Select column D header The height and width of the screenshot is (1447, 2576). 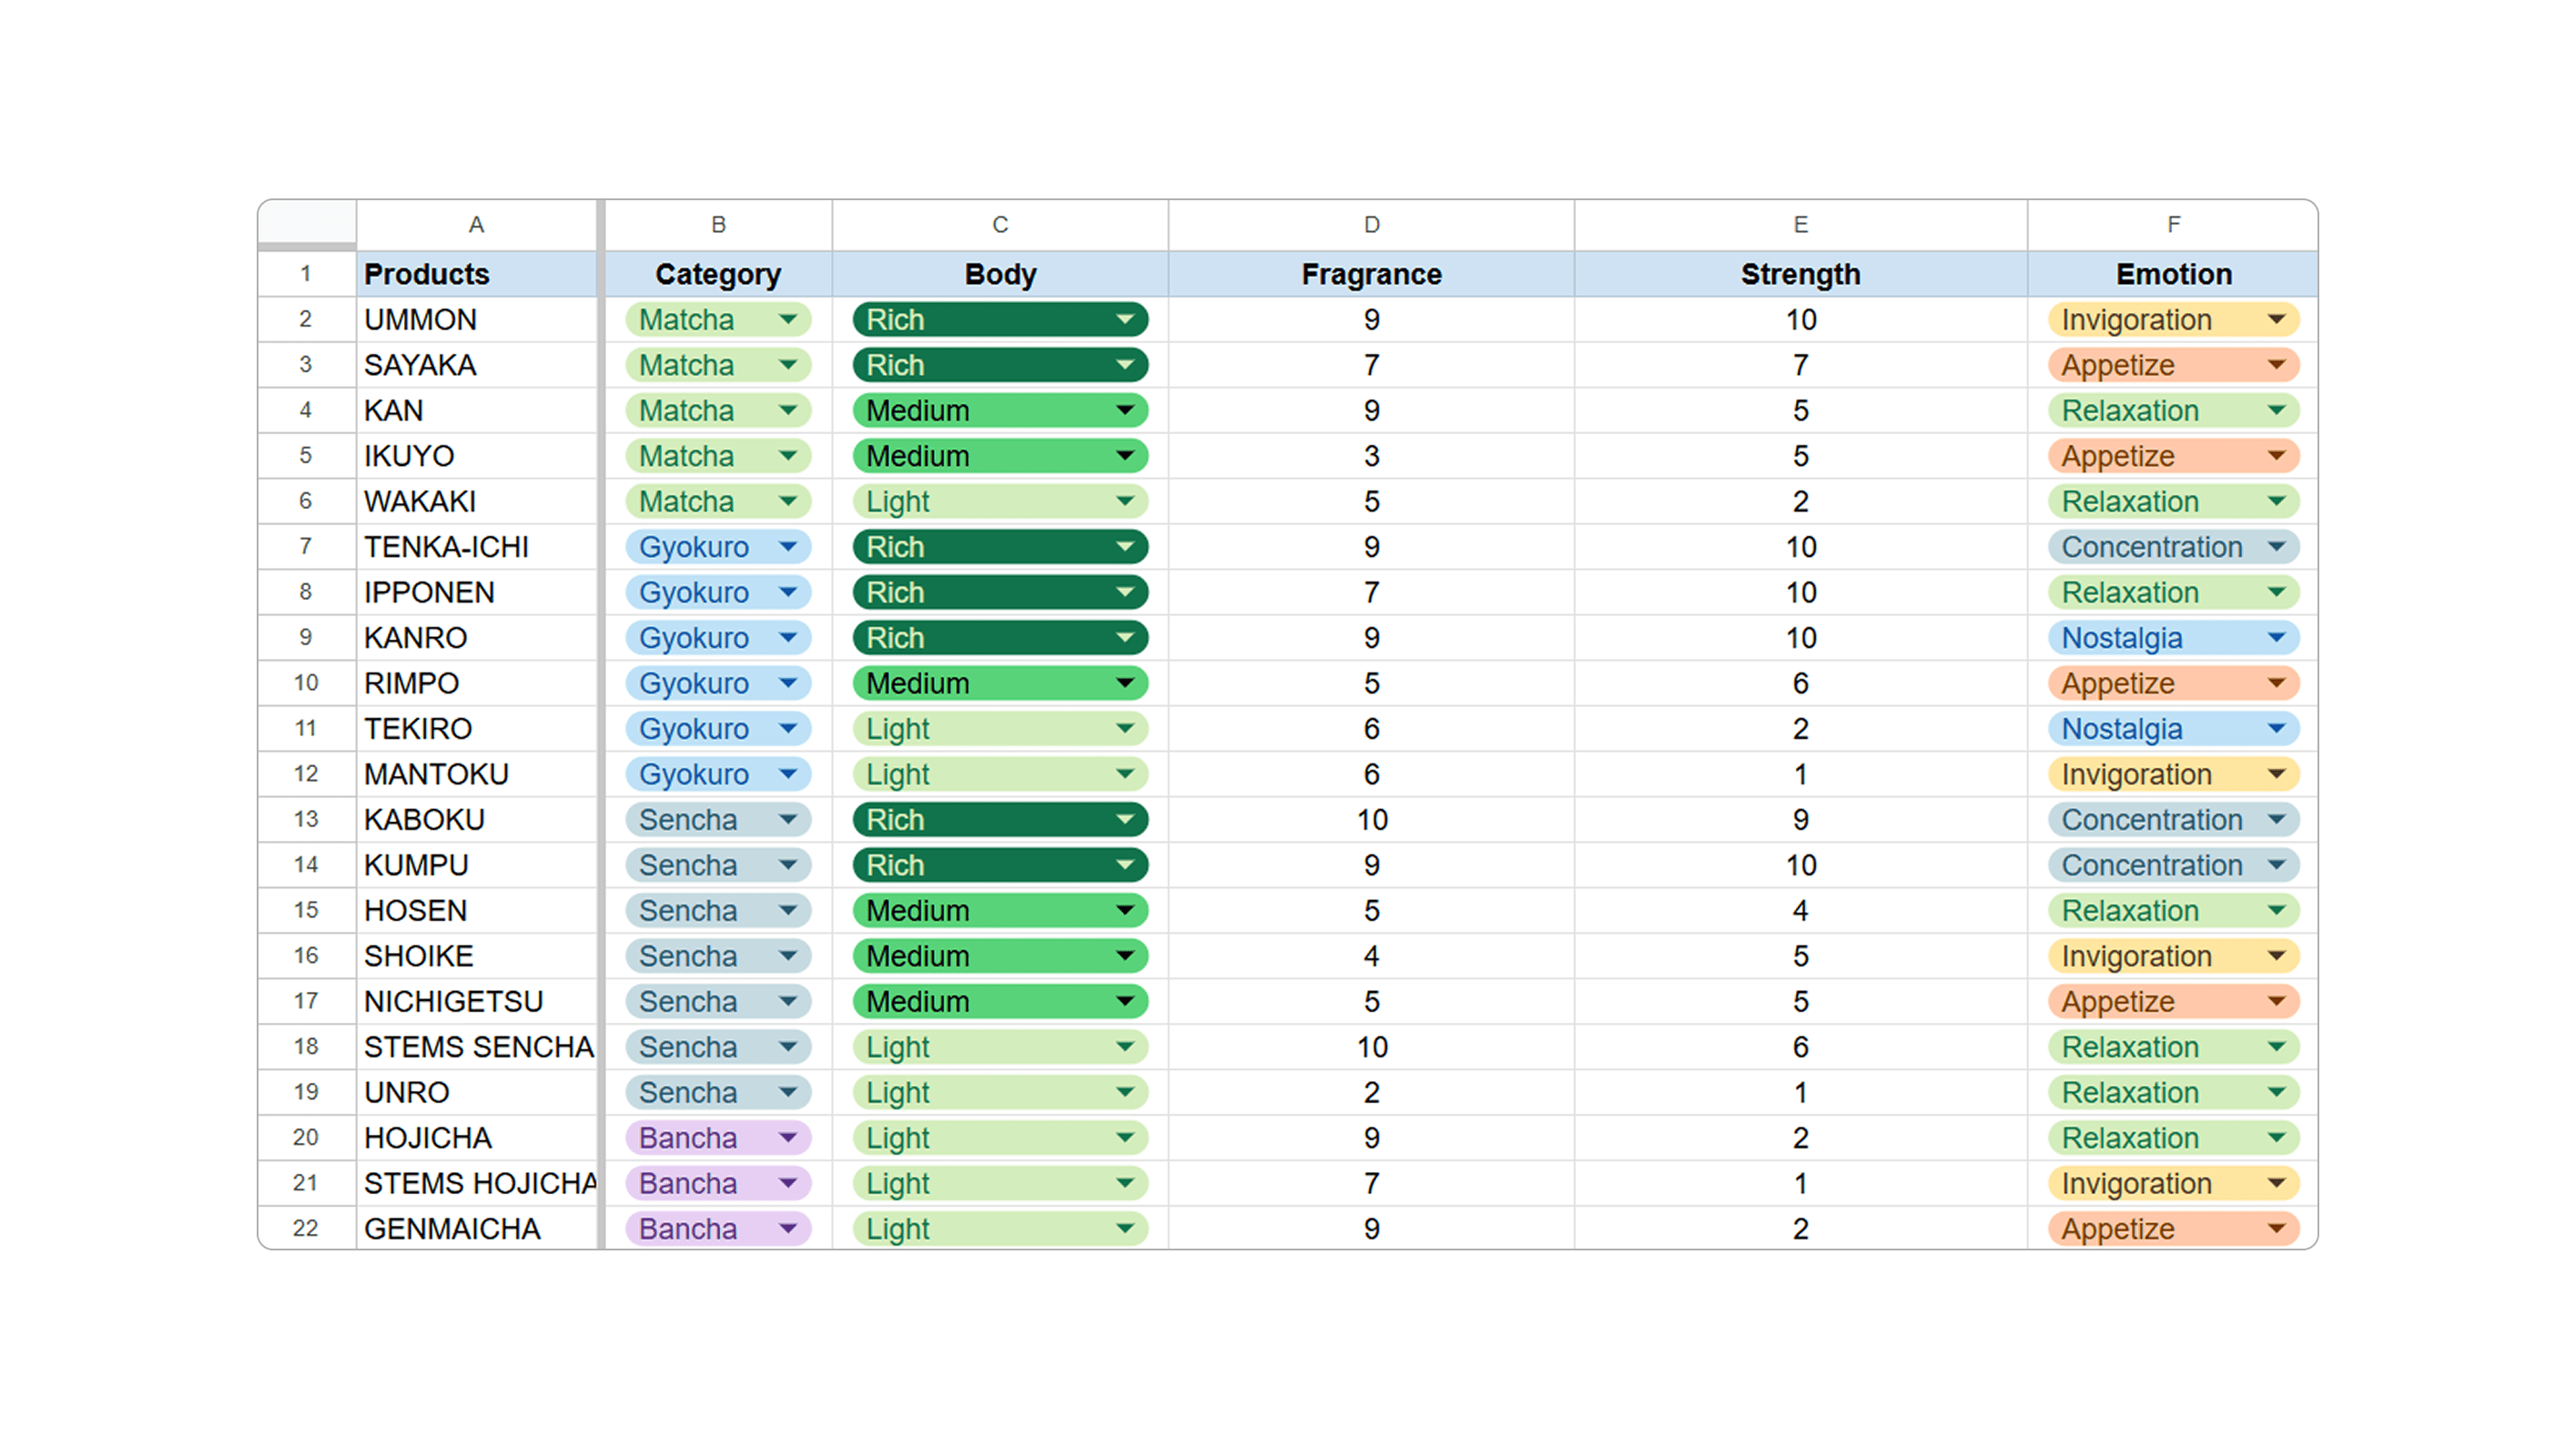click(1371, 225)
